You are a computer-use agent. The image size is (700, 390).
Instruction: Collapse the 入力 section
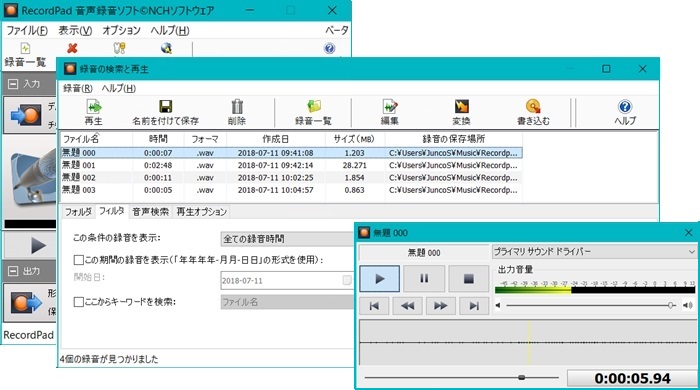13,84
